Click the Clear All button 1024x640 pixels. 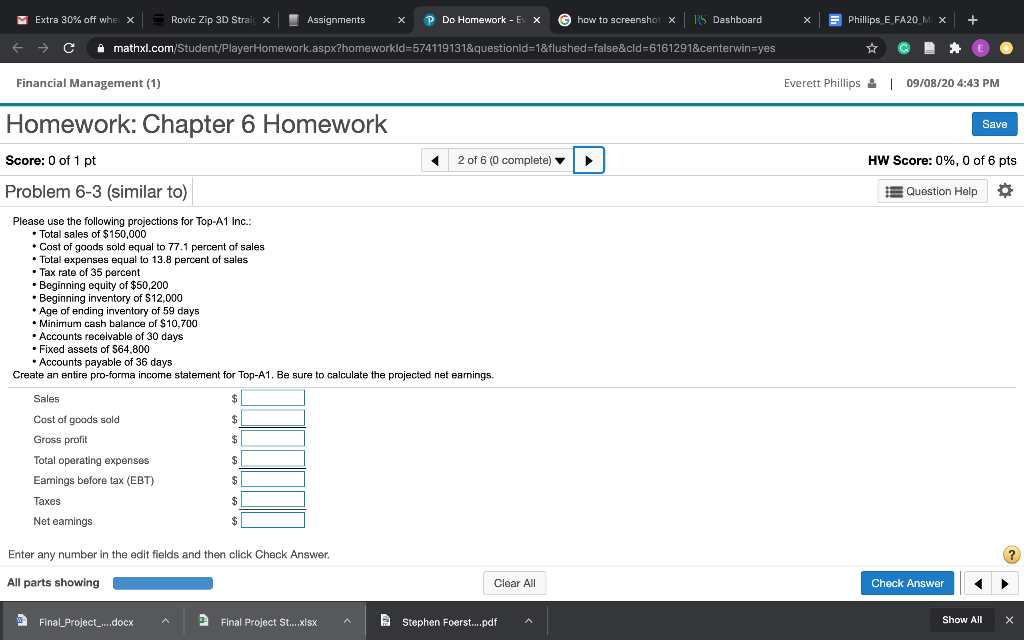click(514, 582)
